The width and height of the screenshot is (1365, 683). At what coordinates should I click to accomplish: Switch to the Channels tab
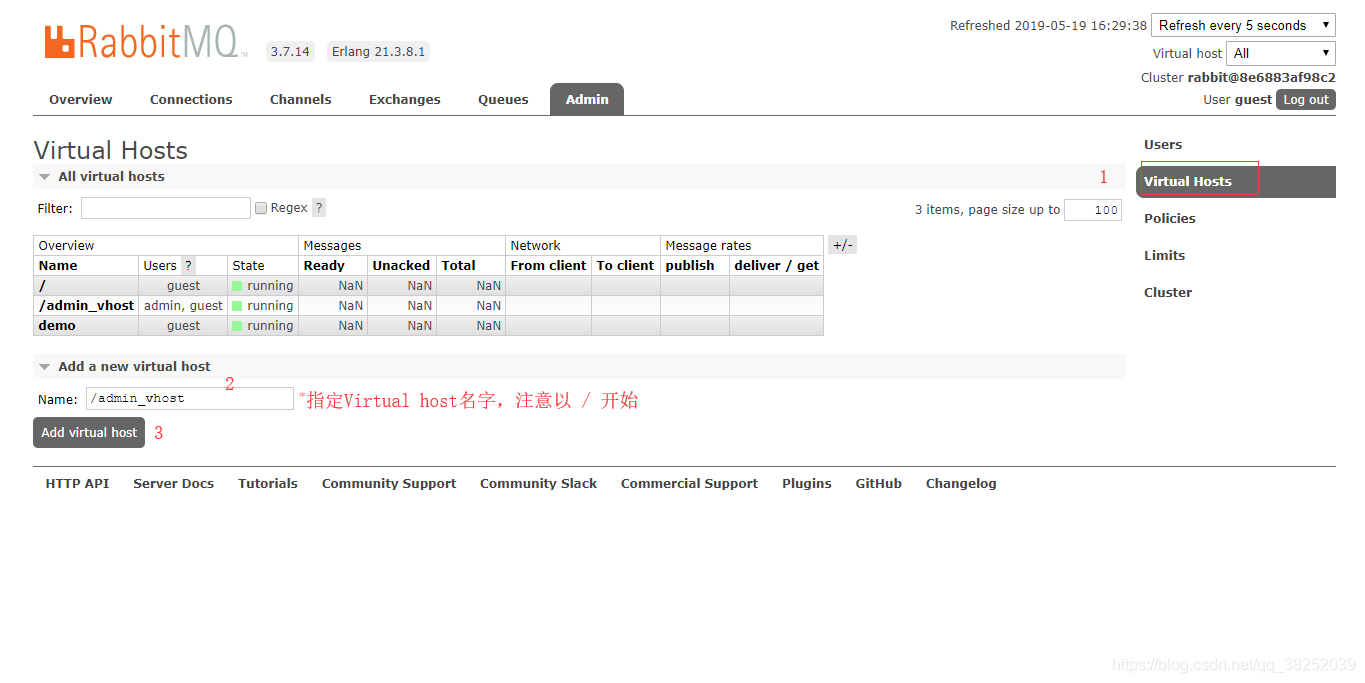pos(301,99)
